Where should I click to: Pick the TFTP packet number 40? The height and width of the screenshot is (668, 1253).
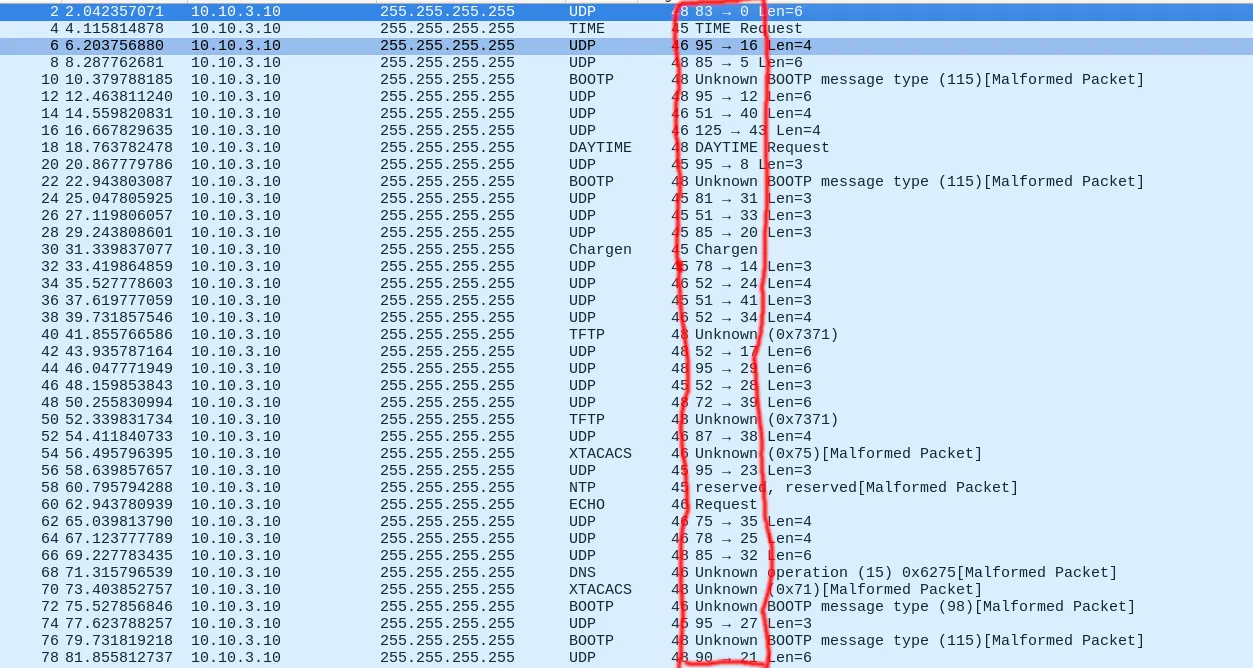pos(400,335)
